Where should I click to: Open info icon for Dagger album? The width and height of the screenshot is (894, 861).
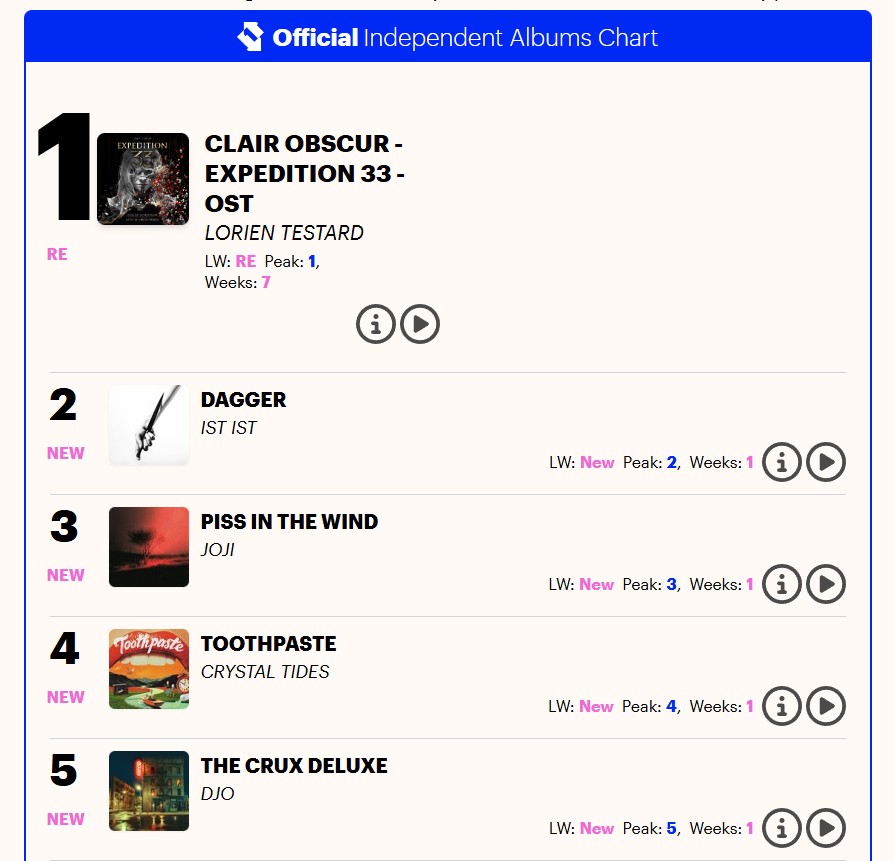click(x=782, y=462)
